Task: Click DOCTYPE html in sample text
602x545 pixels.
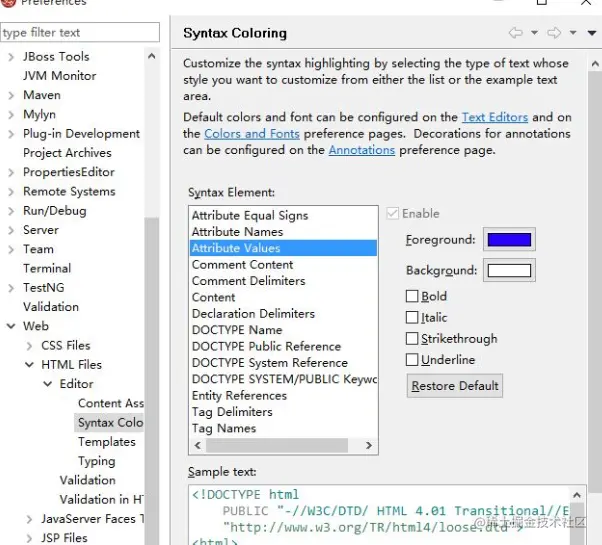Action: [x=246, y=494]
